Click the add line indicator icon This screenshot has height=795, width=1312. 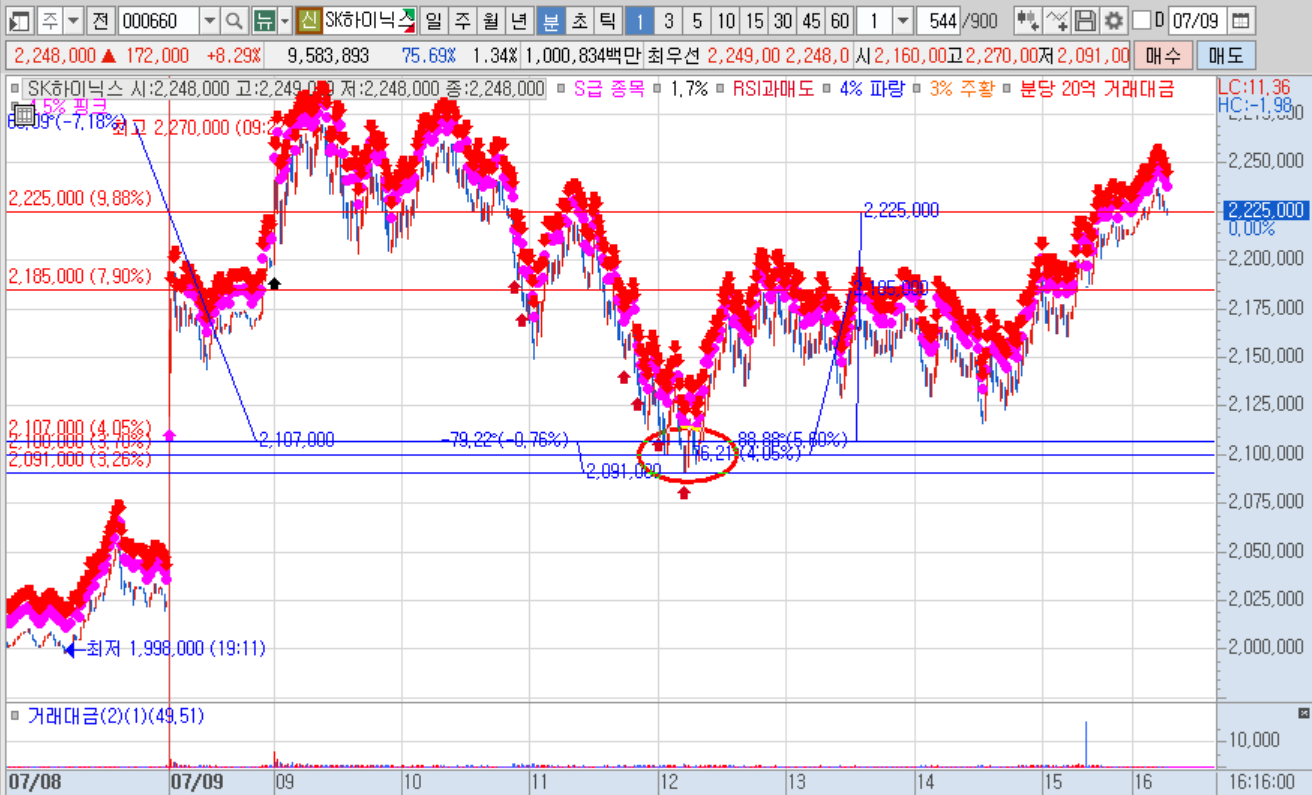click(x=1056, y=20)
